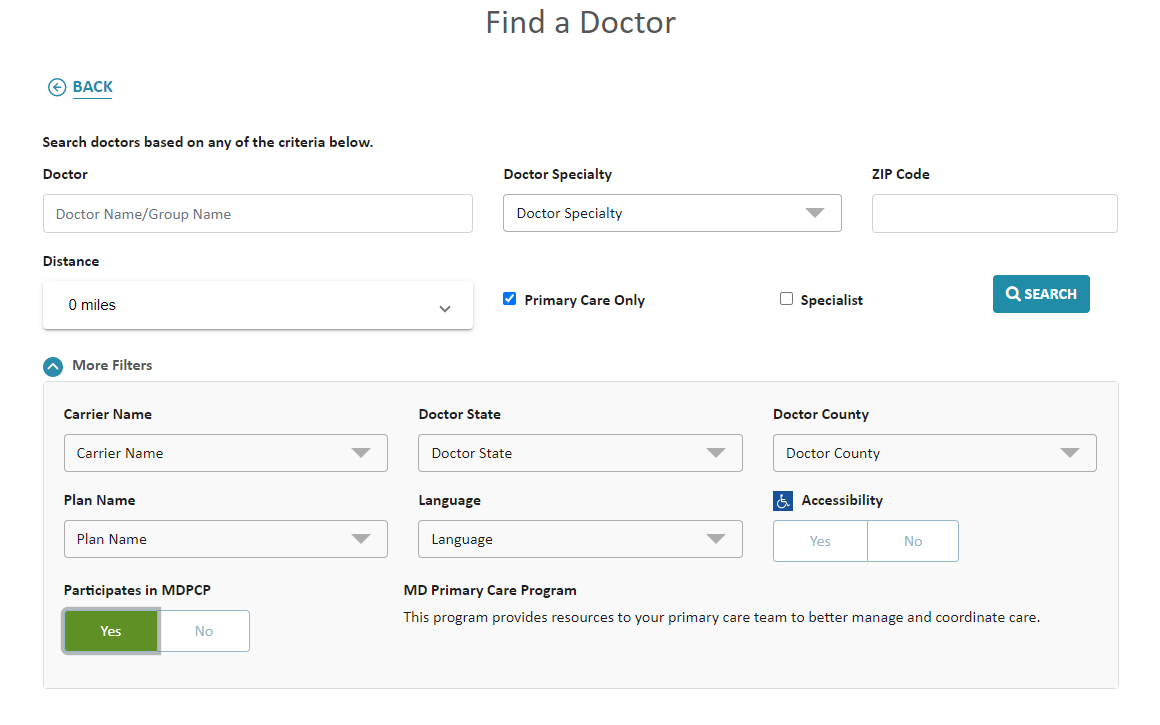Choose from the Language dropdown
The height and width of the screenshot is (725, 1160).
(580, 539)
